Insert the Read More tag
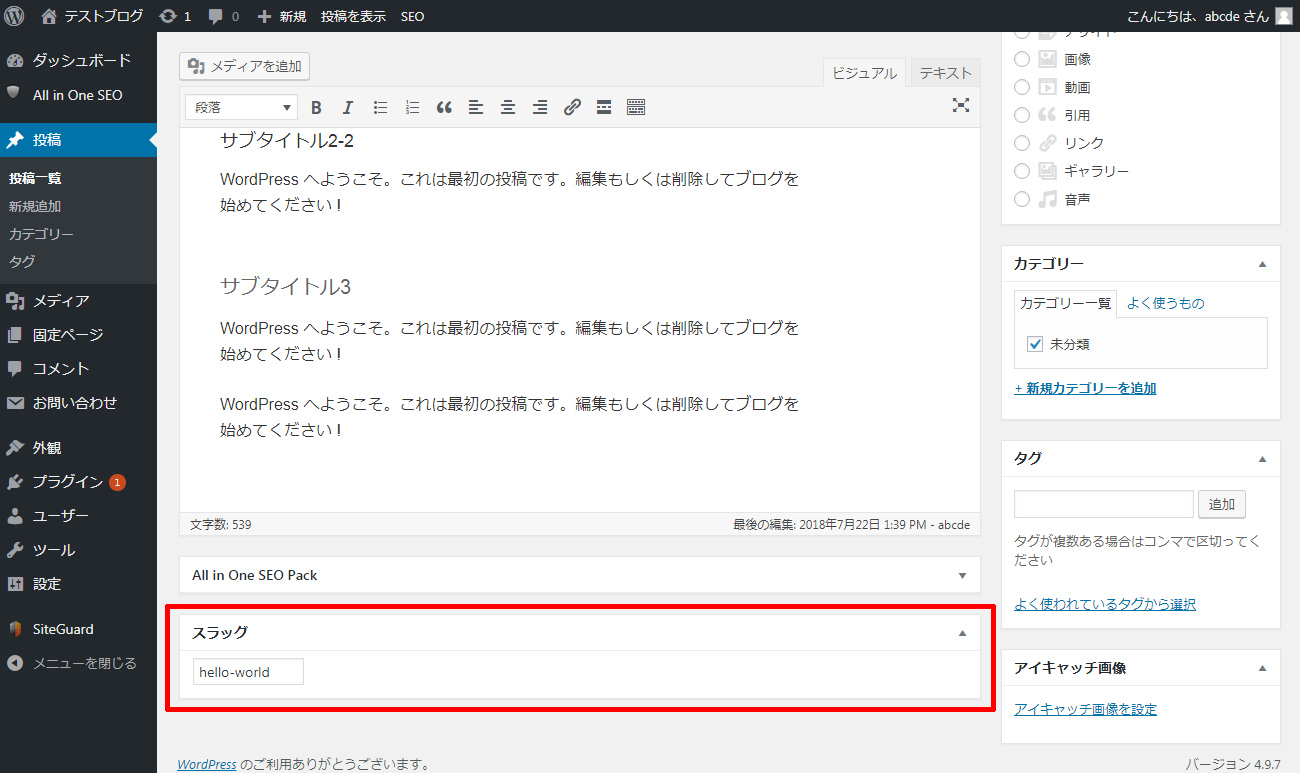 click(x=604, y=108)
